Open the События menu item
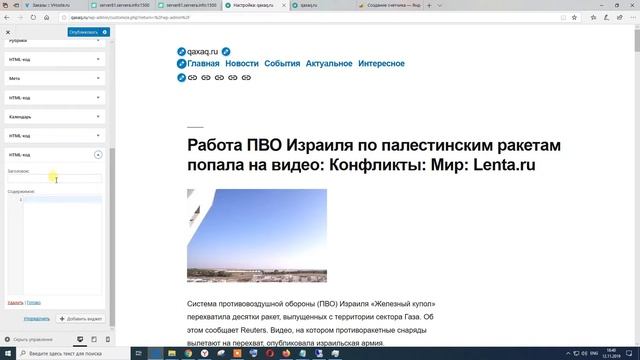Image resolution: width=640 pixels, height=360 pixels. point(282,64)
